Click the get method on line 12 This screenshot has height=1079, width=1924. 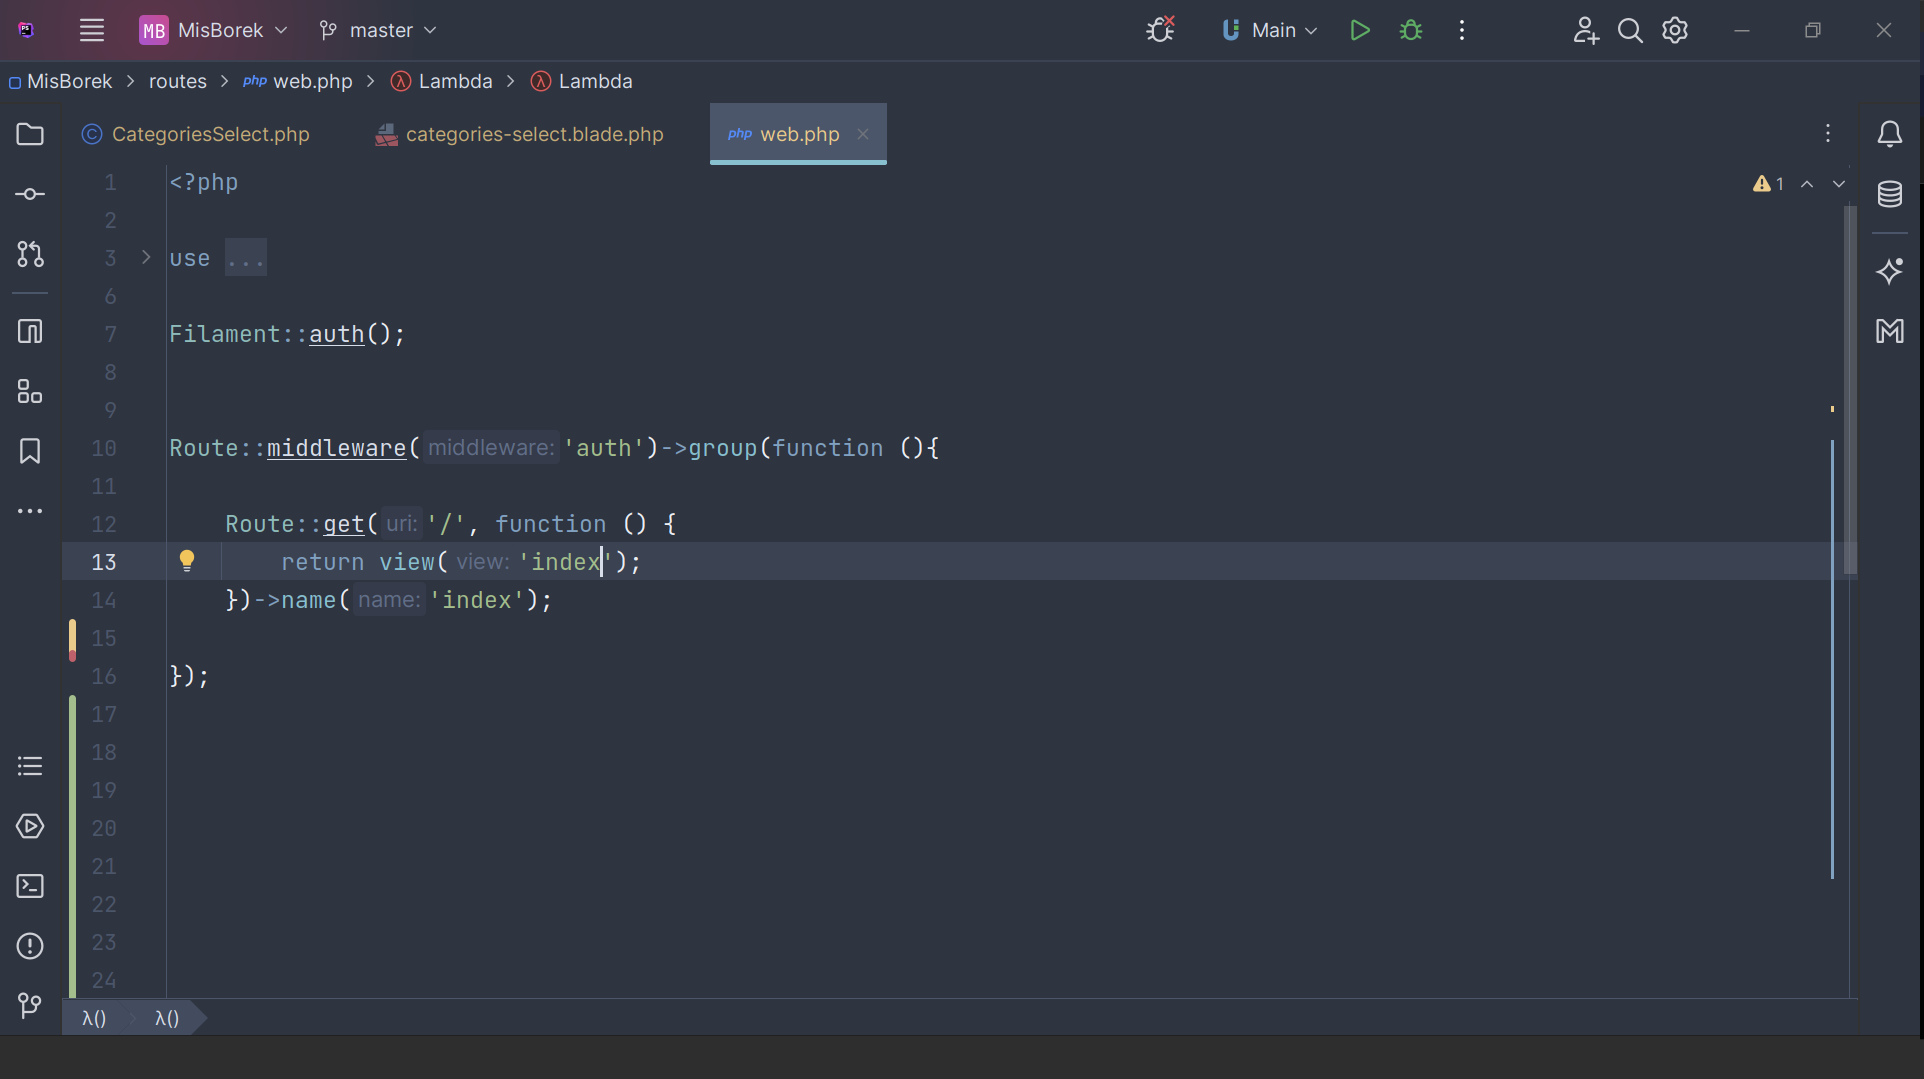[x=343, y=524]
